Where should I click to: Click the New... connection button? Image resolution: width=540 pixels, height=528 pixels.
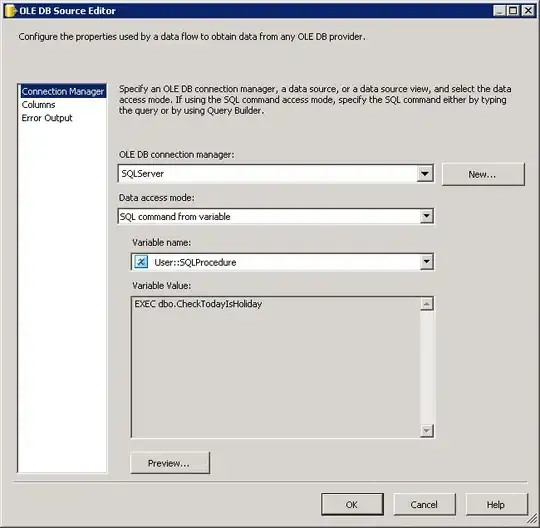483,175
